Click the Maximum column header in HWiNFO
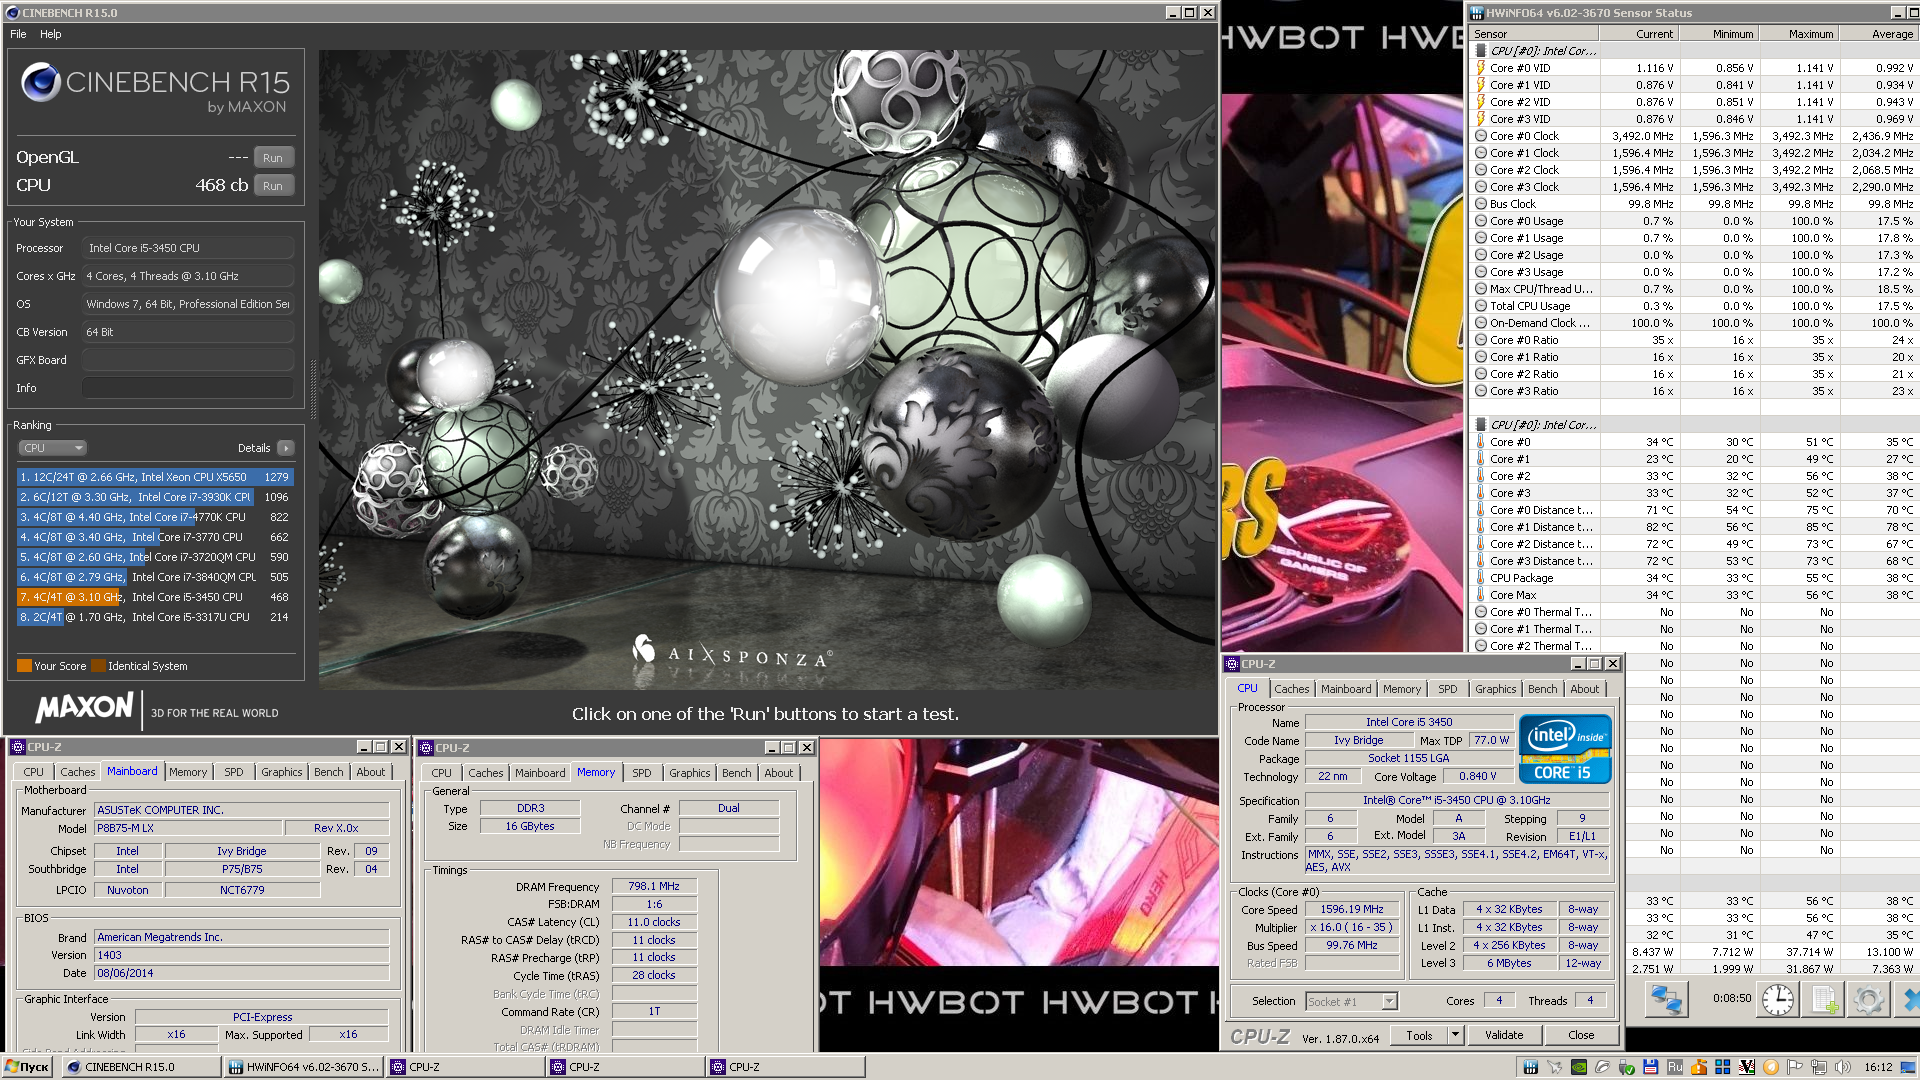The height and width of the screenshot is (1080, 1920). click(x=1800, y=34)
